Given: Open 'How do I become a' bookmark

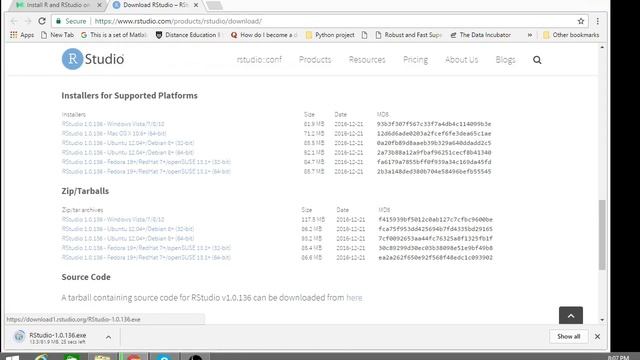Looking at the screenshot, I should (x=264, y=35).
